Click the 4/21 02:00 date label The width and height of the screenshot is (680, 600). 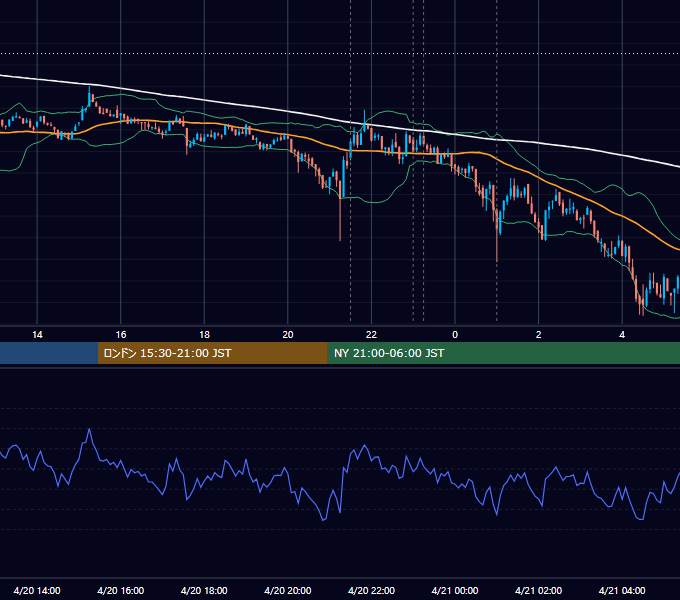point(538,590)
